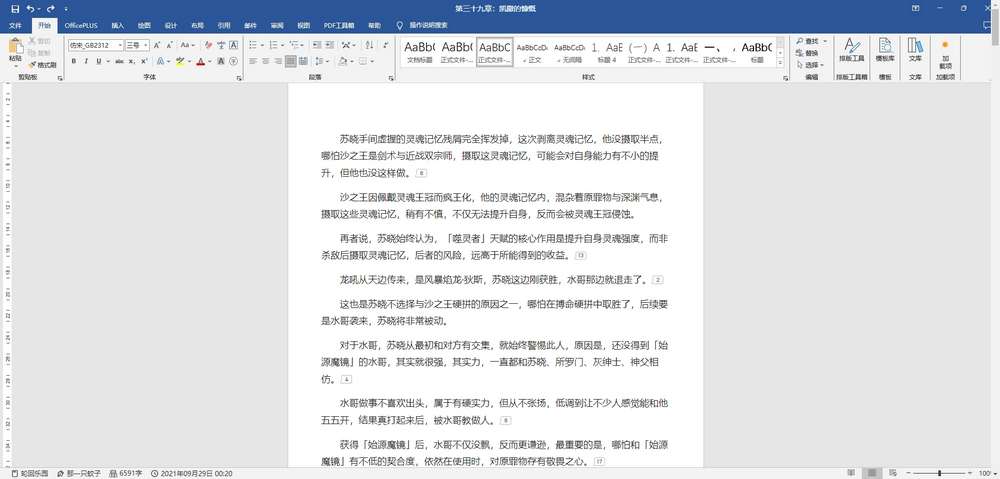Increase paragraph indent
The width and height of the screenshot is (1000, 479).
[x=328, y=45]
